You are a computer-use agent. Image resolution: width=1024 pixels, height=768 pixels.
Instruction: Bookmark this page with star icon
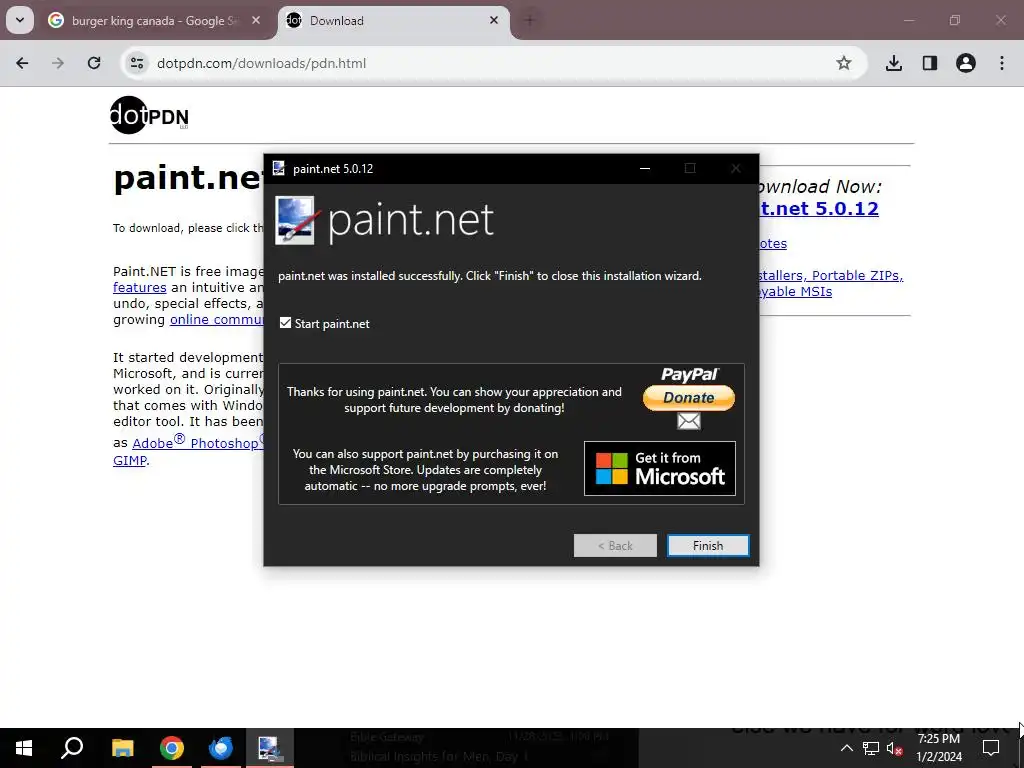pyautogui.click(x=844, y=63)
